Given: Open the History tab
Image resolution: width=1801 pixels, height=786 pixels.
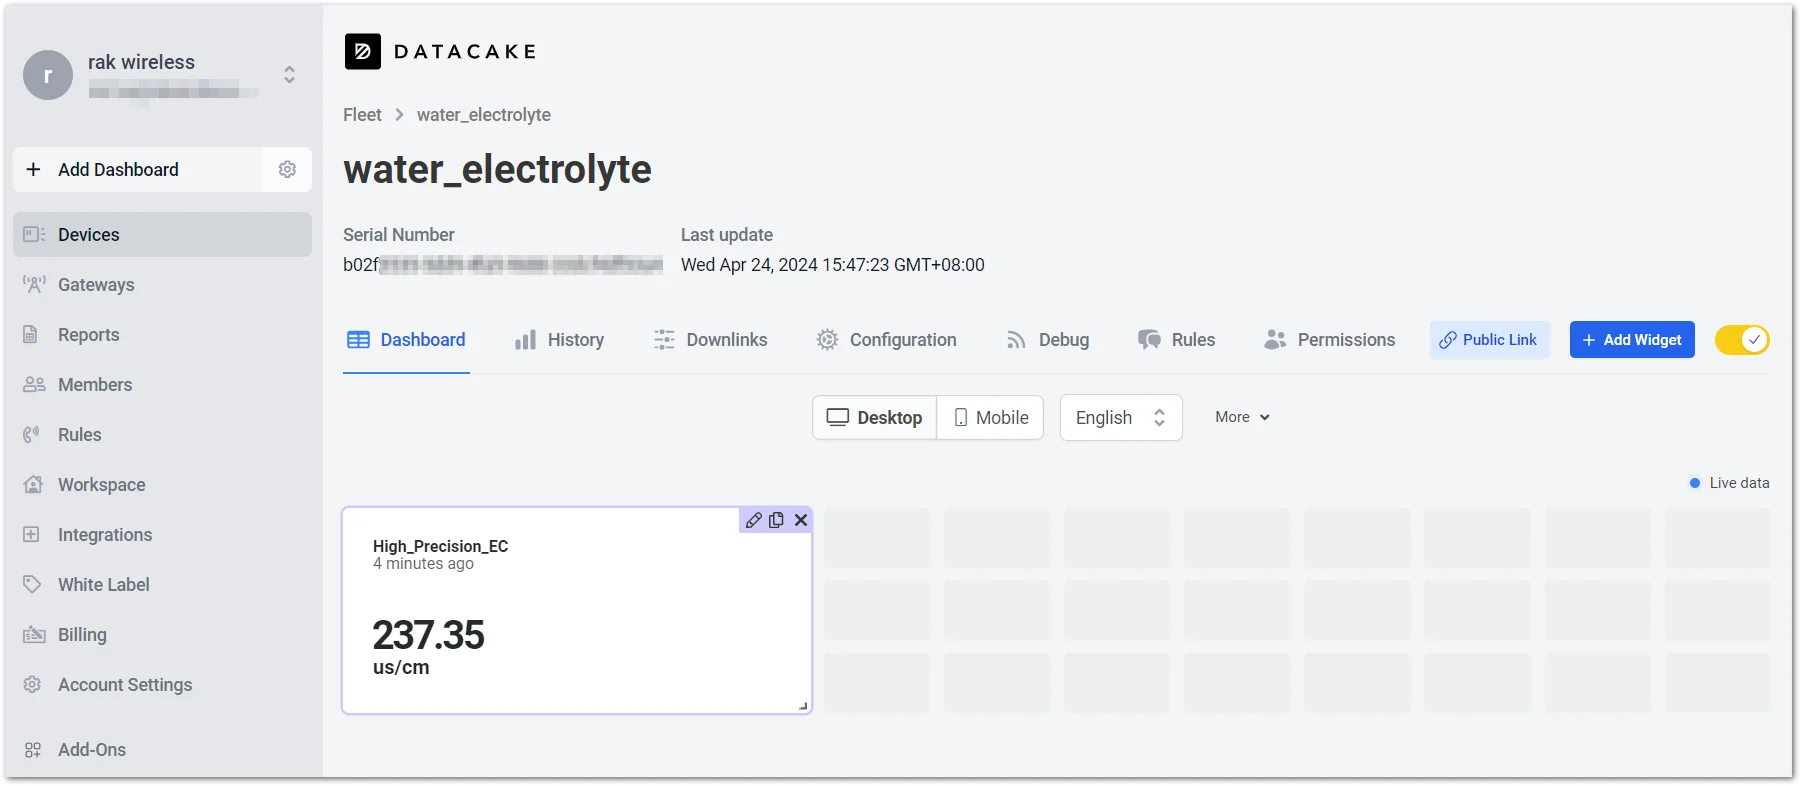Looking at the screenshot, I should pos(559,340).
